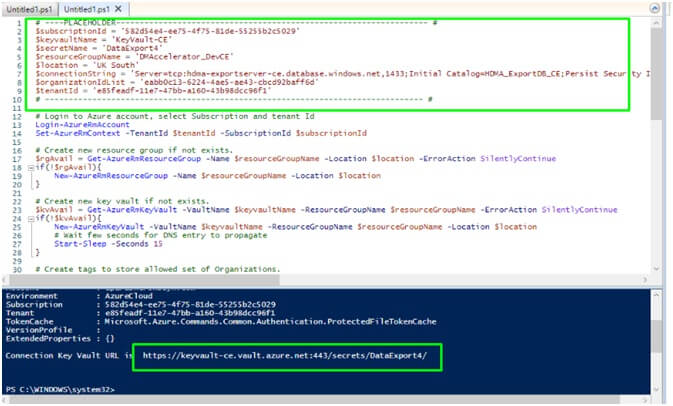Collapse the code block at line 18

(x=31, y=168)
